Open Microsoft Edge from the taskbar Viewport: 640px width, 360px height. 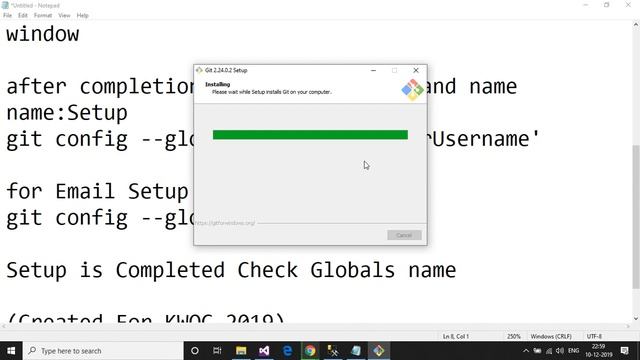(x=287, y=351)
